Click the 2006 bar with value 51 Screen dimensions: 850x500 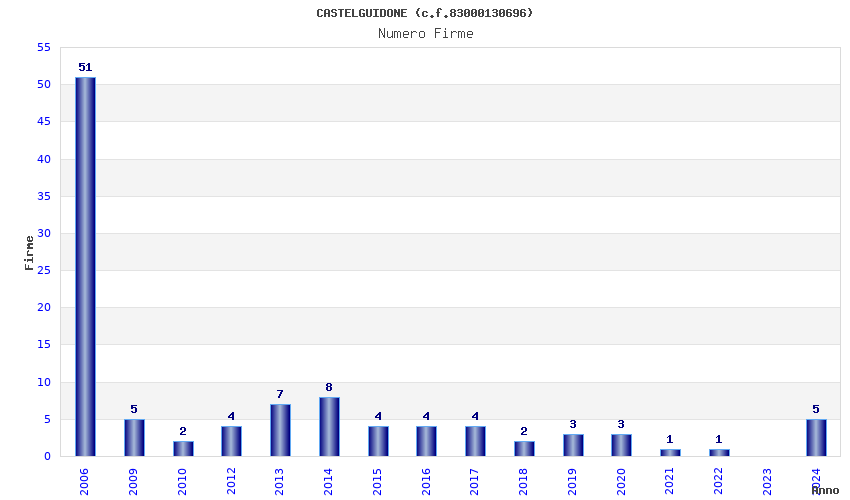point(85,267)
